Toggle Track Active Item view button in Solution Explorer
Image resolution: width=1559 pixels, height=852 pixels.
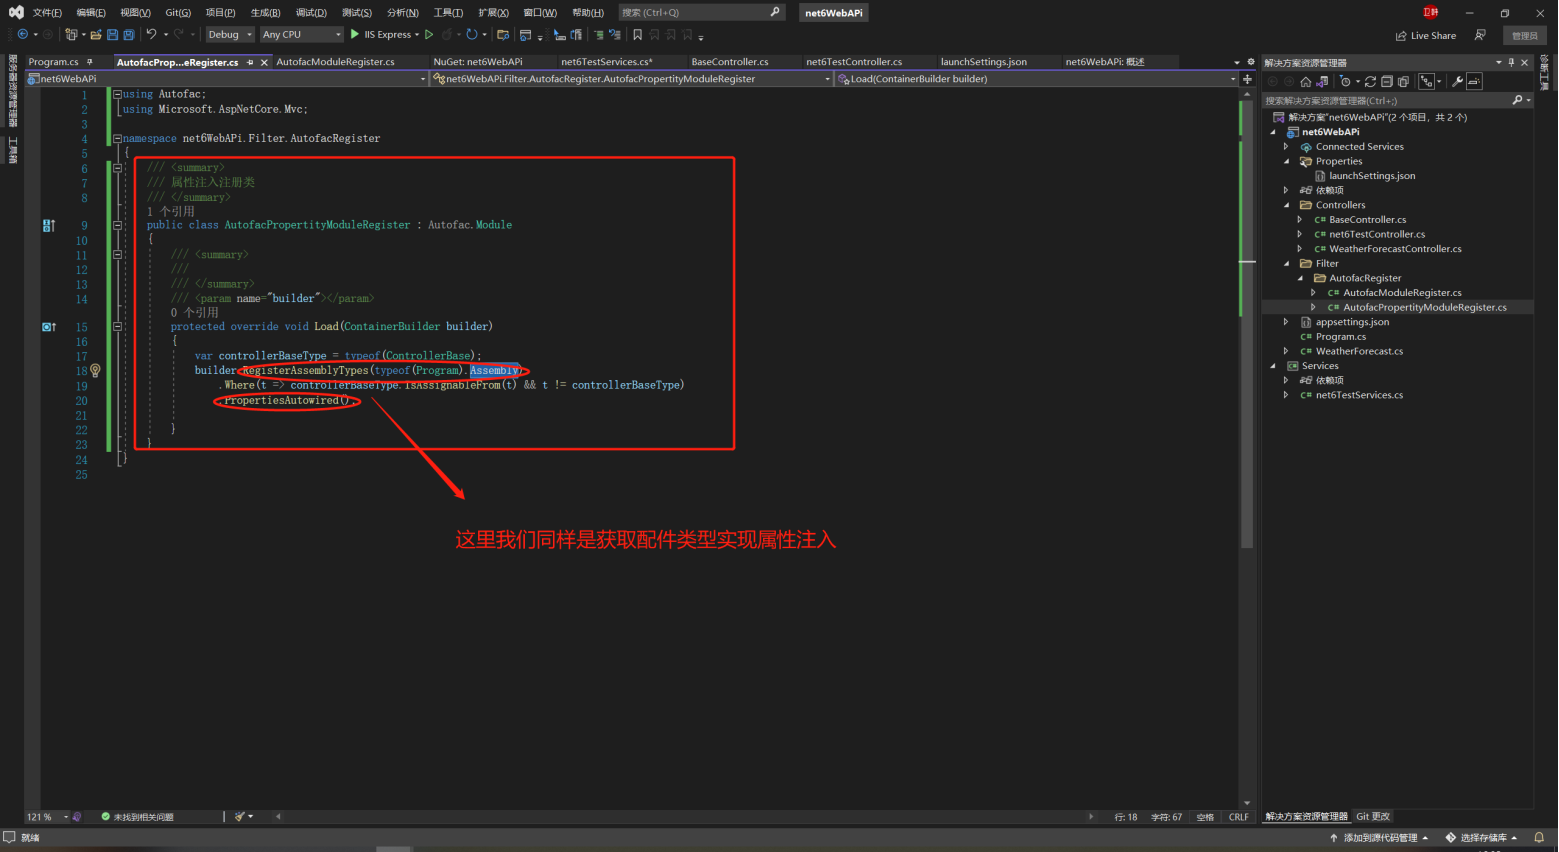[x=1427, y=82]
